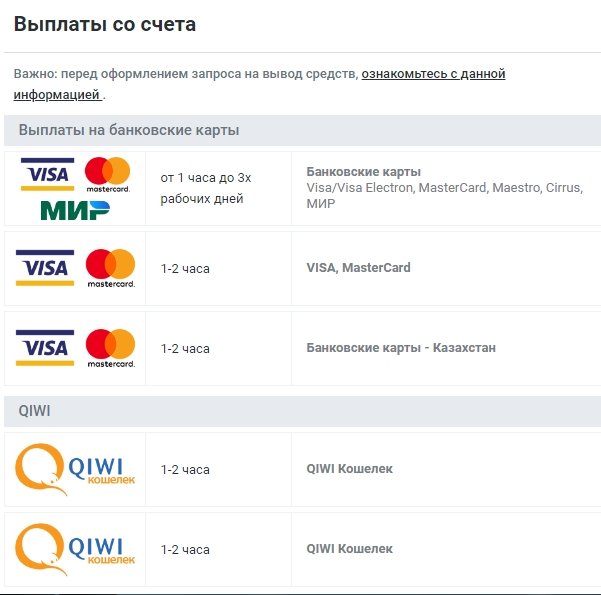601x595 pixels.
Task: Click the МИР payment system logo
Action: point(75,209)
